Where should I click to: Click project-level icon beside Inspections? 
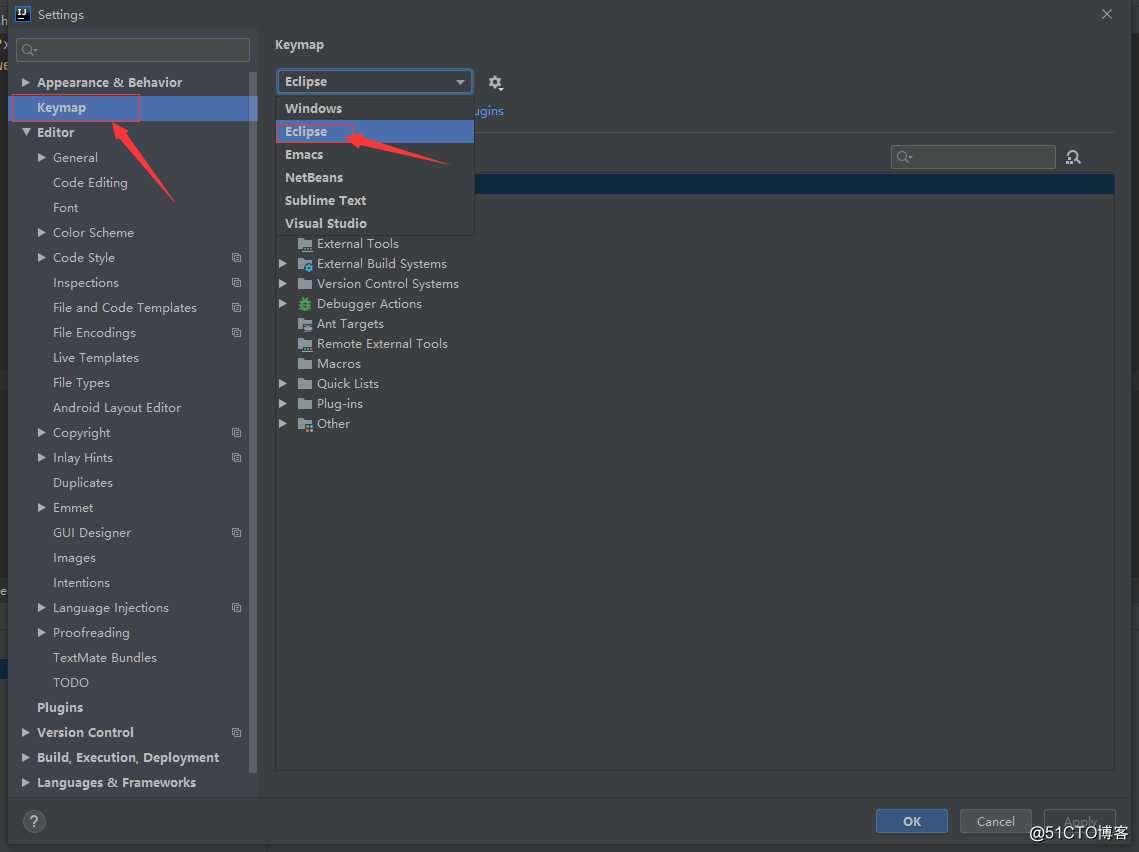pos(236,283)
